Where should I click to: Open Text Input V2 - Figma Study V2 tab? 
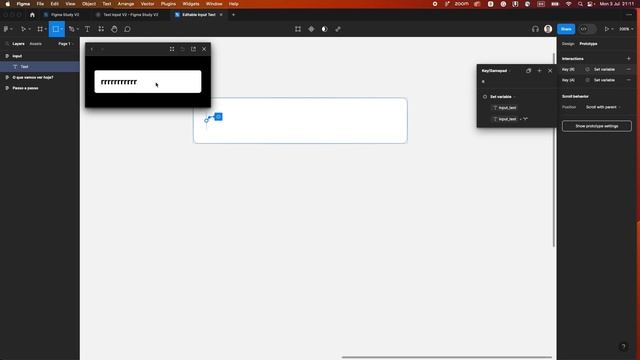(127, 15)
